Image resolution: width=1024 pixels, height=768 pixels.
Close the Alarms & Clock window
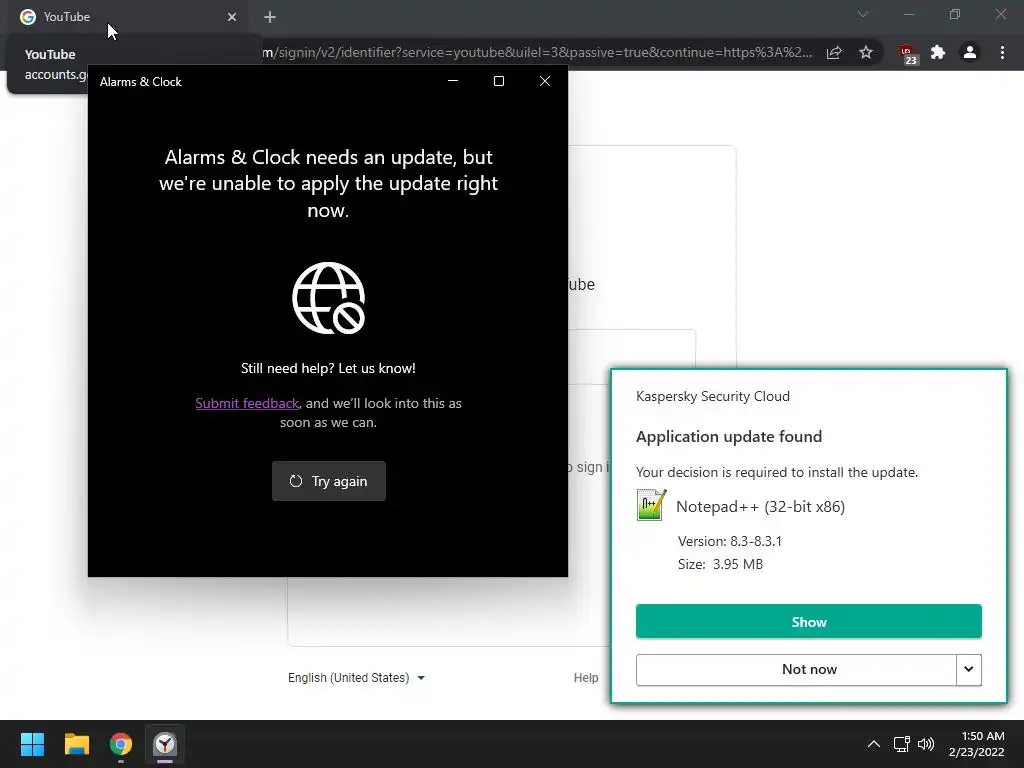pos(545,81)
